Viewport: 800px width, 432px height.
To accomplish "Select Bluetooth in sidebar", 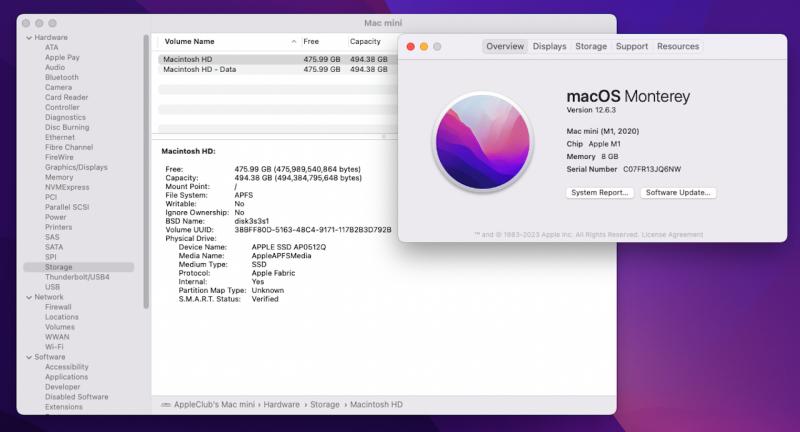I will (62, 78).
